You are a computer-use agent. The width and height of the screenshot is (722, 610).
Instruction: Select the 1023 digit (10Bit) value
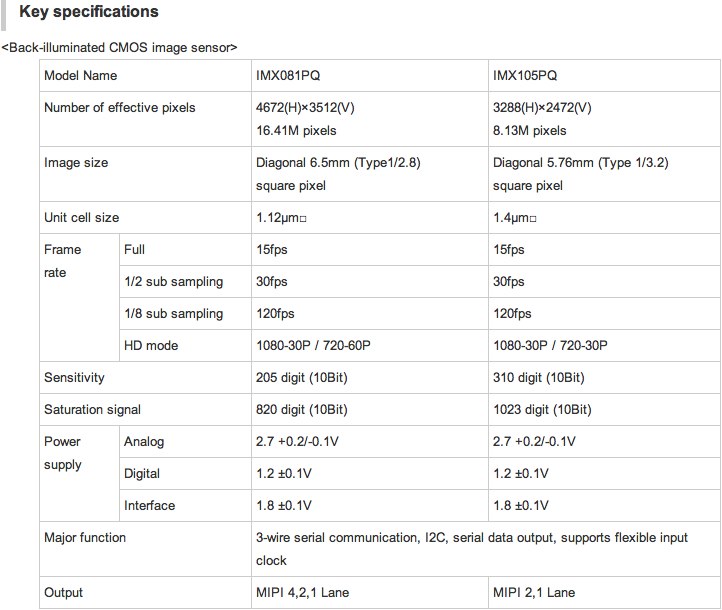point(543,410)
